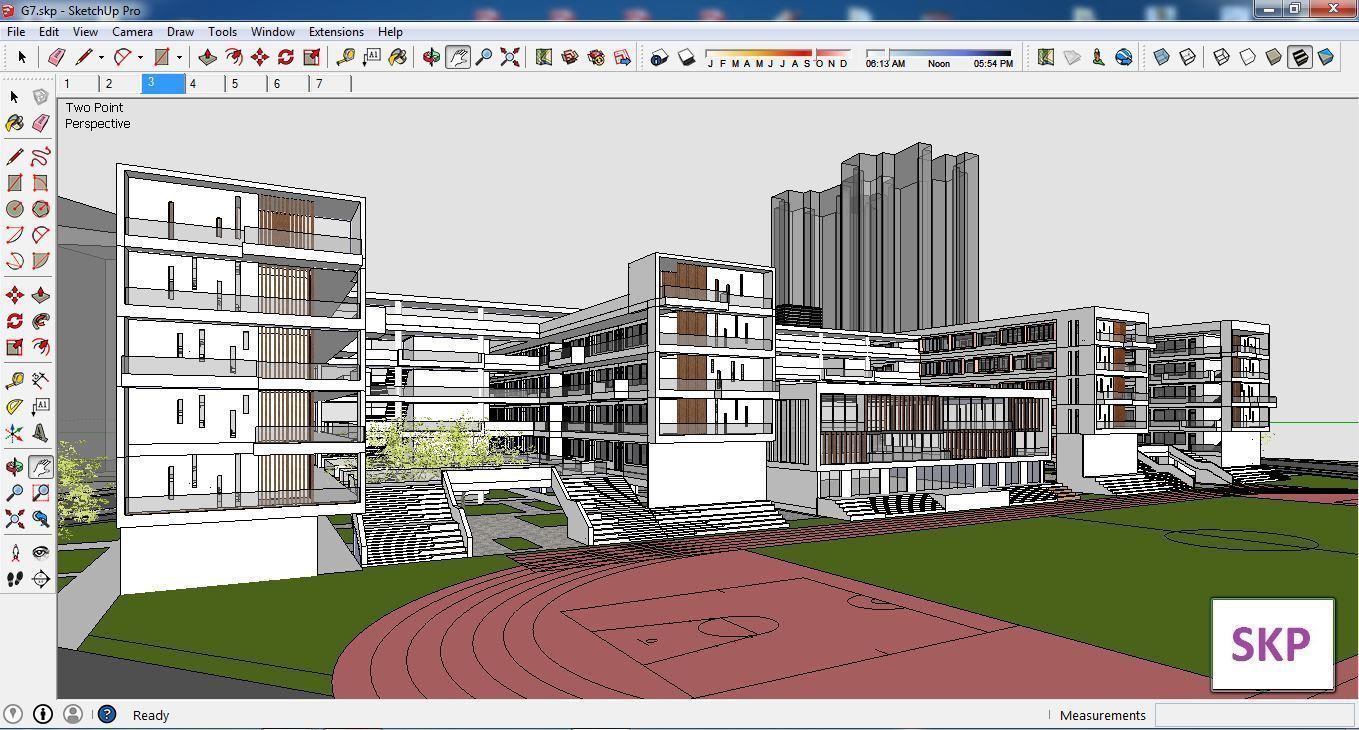Select the 3D Text tool in left toolbar
Viewport: 1359px width, 730px height.
pos(40,433)
